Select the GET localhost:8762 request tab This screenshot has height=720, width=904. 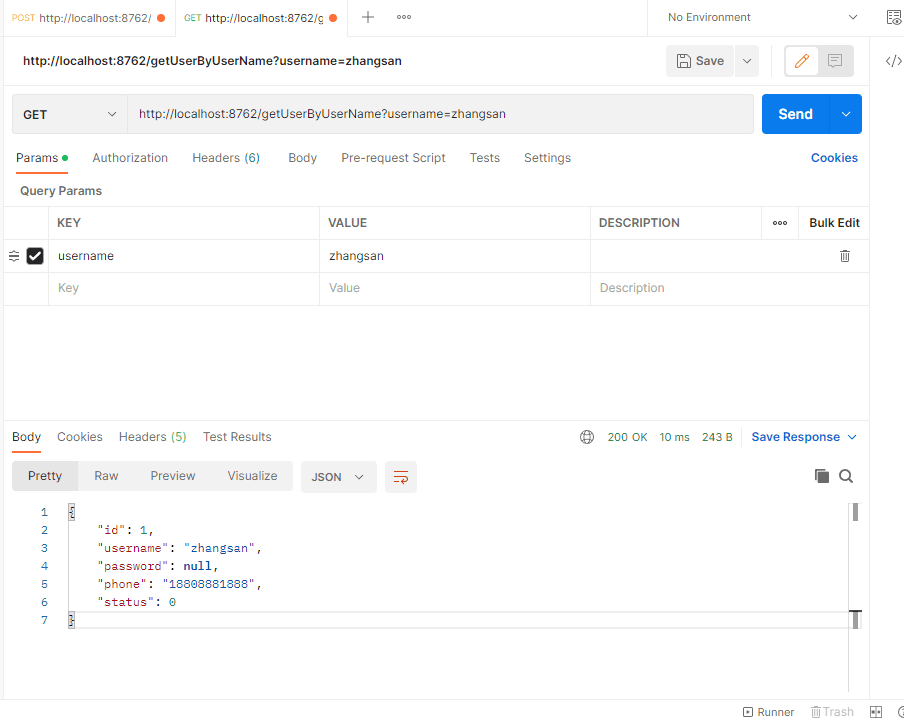(x=261, y=18)
